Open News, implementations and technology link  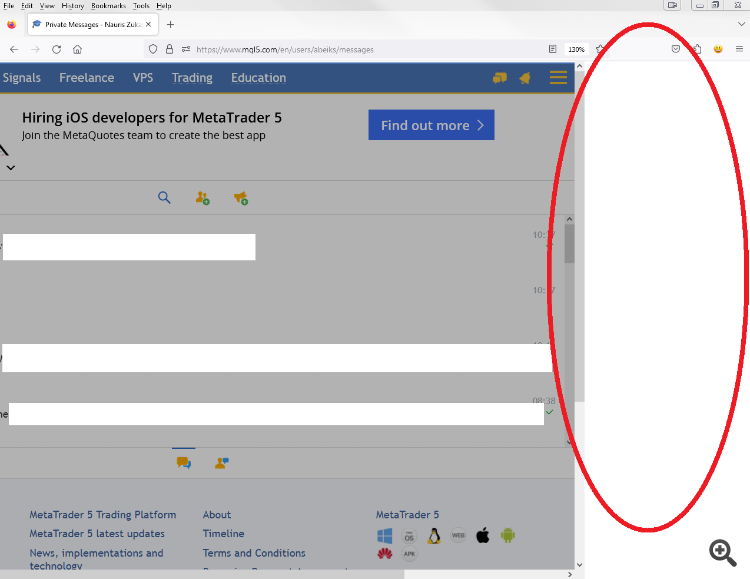[97, 559]
